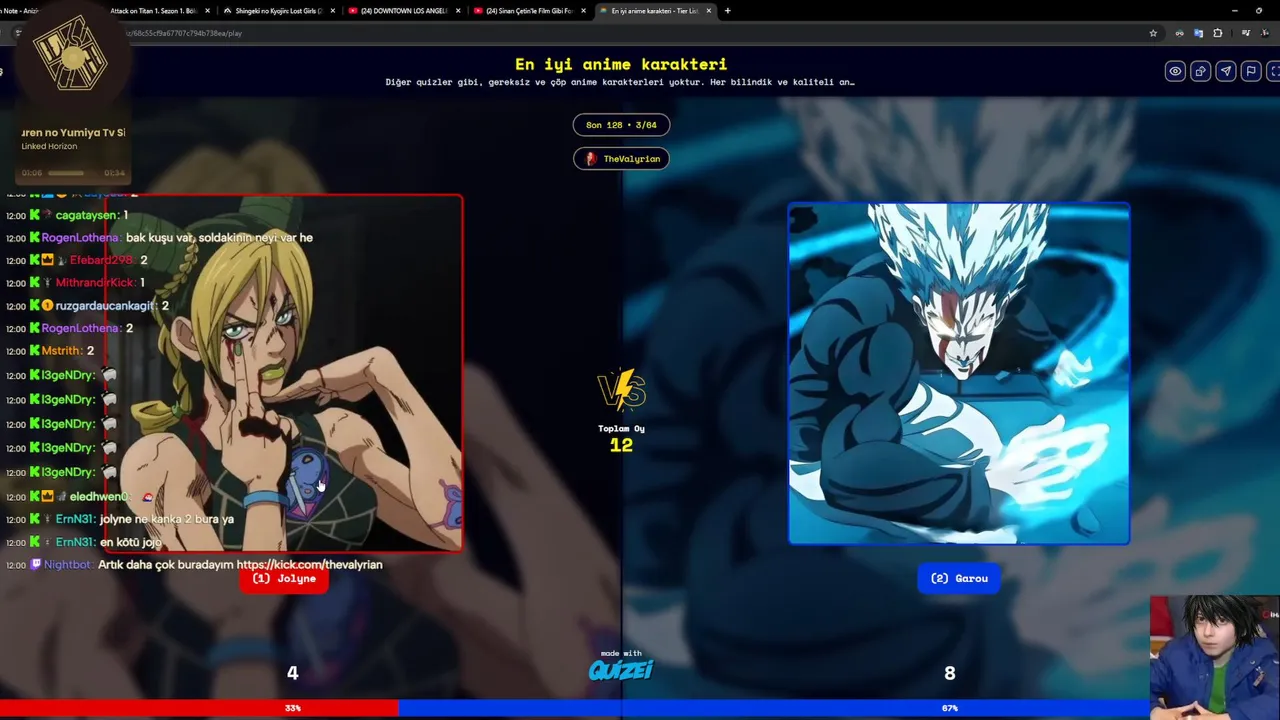
Task: Open the glasses-face browser extension
Action: click(1180, 33)
